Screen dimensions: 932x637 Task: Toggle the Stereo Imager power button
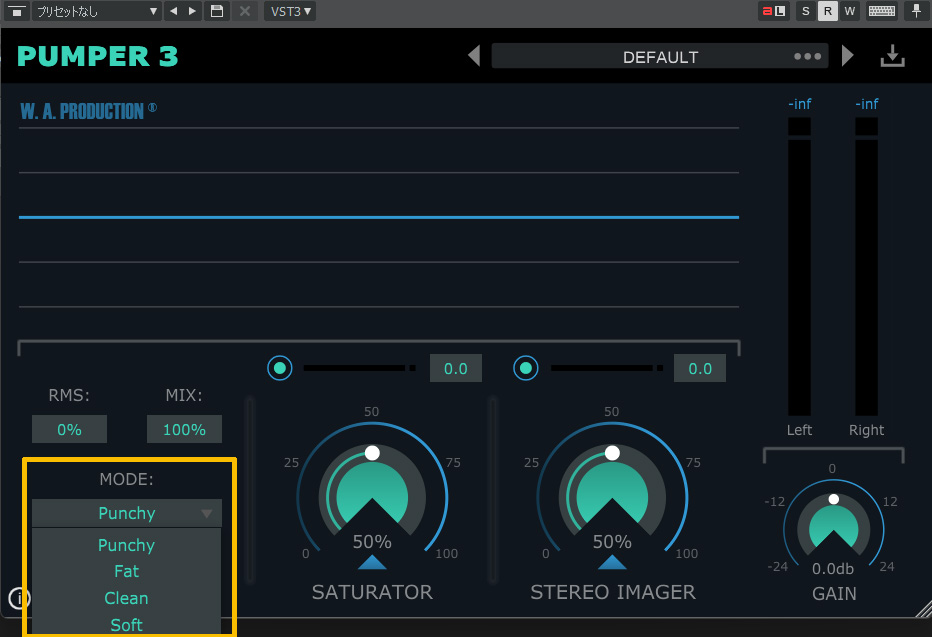click(526, 368)
